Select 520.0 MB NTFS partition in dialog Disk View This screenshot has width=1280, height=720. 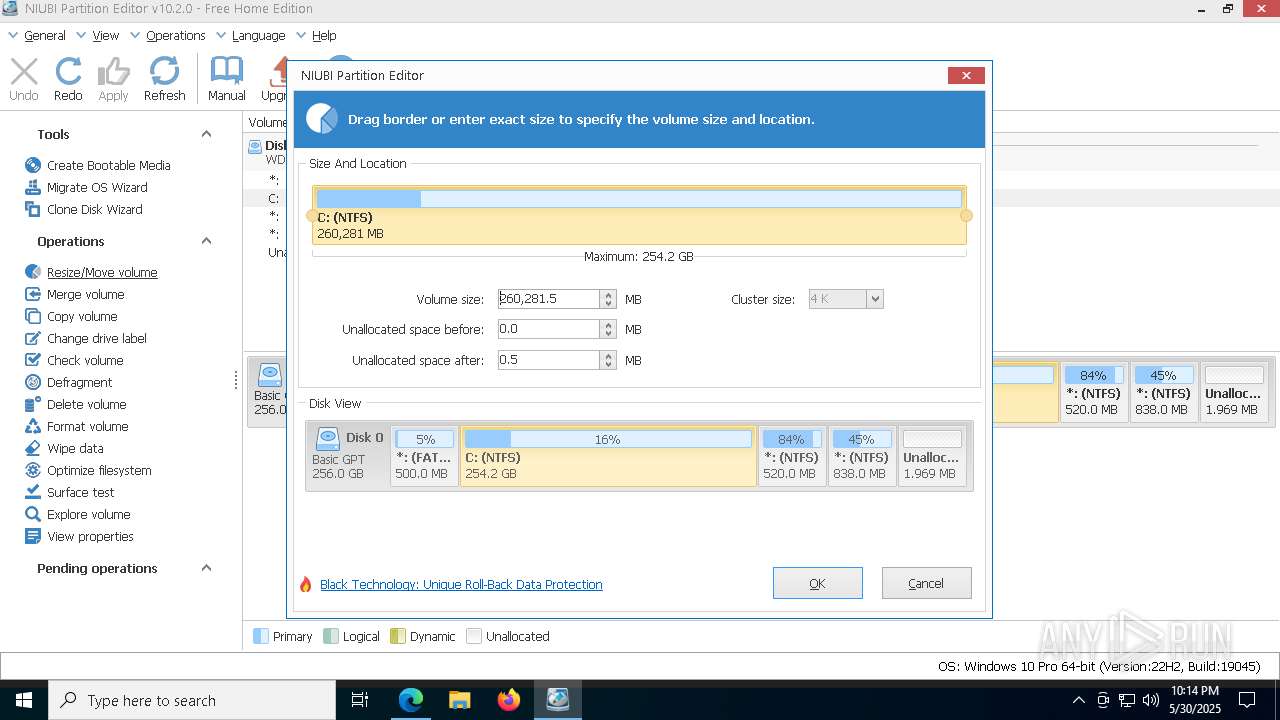[791, 455]
